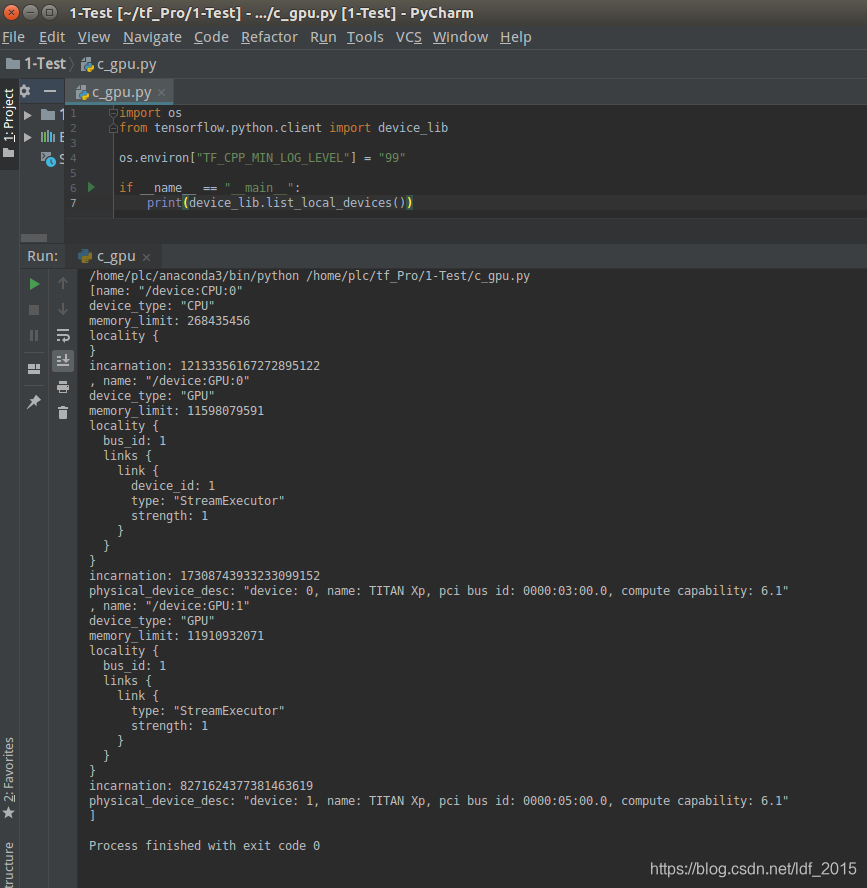Toggle the 1: Project side tool window
Image resolution: width=867 pixels, height=888 pixels.
click(9, 123)
